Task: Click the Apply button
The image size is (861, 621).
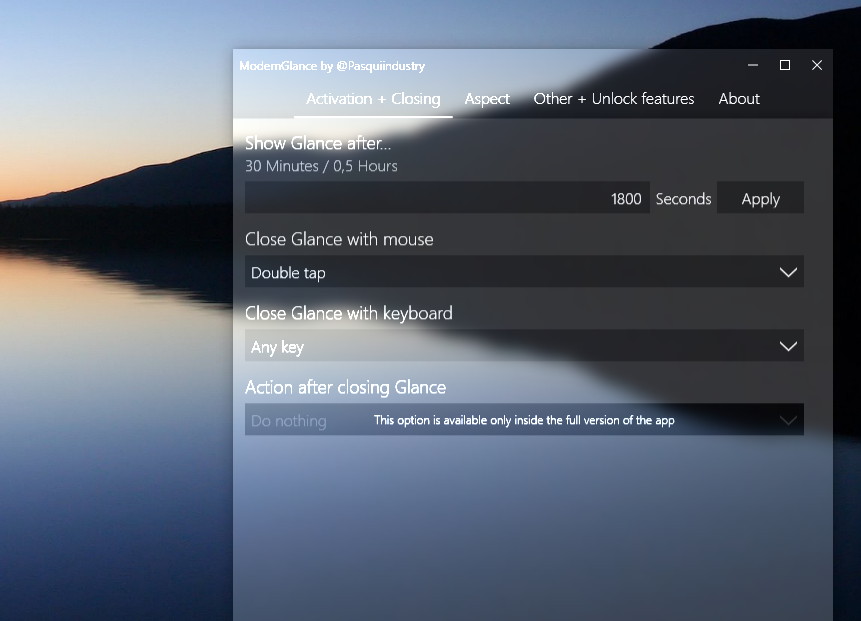Action: (x=761, y=198)
